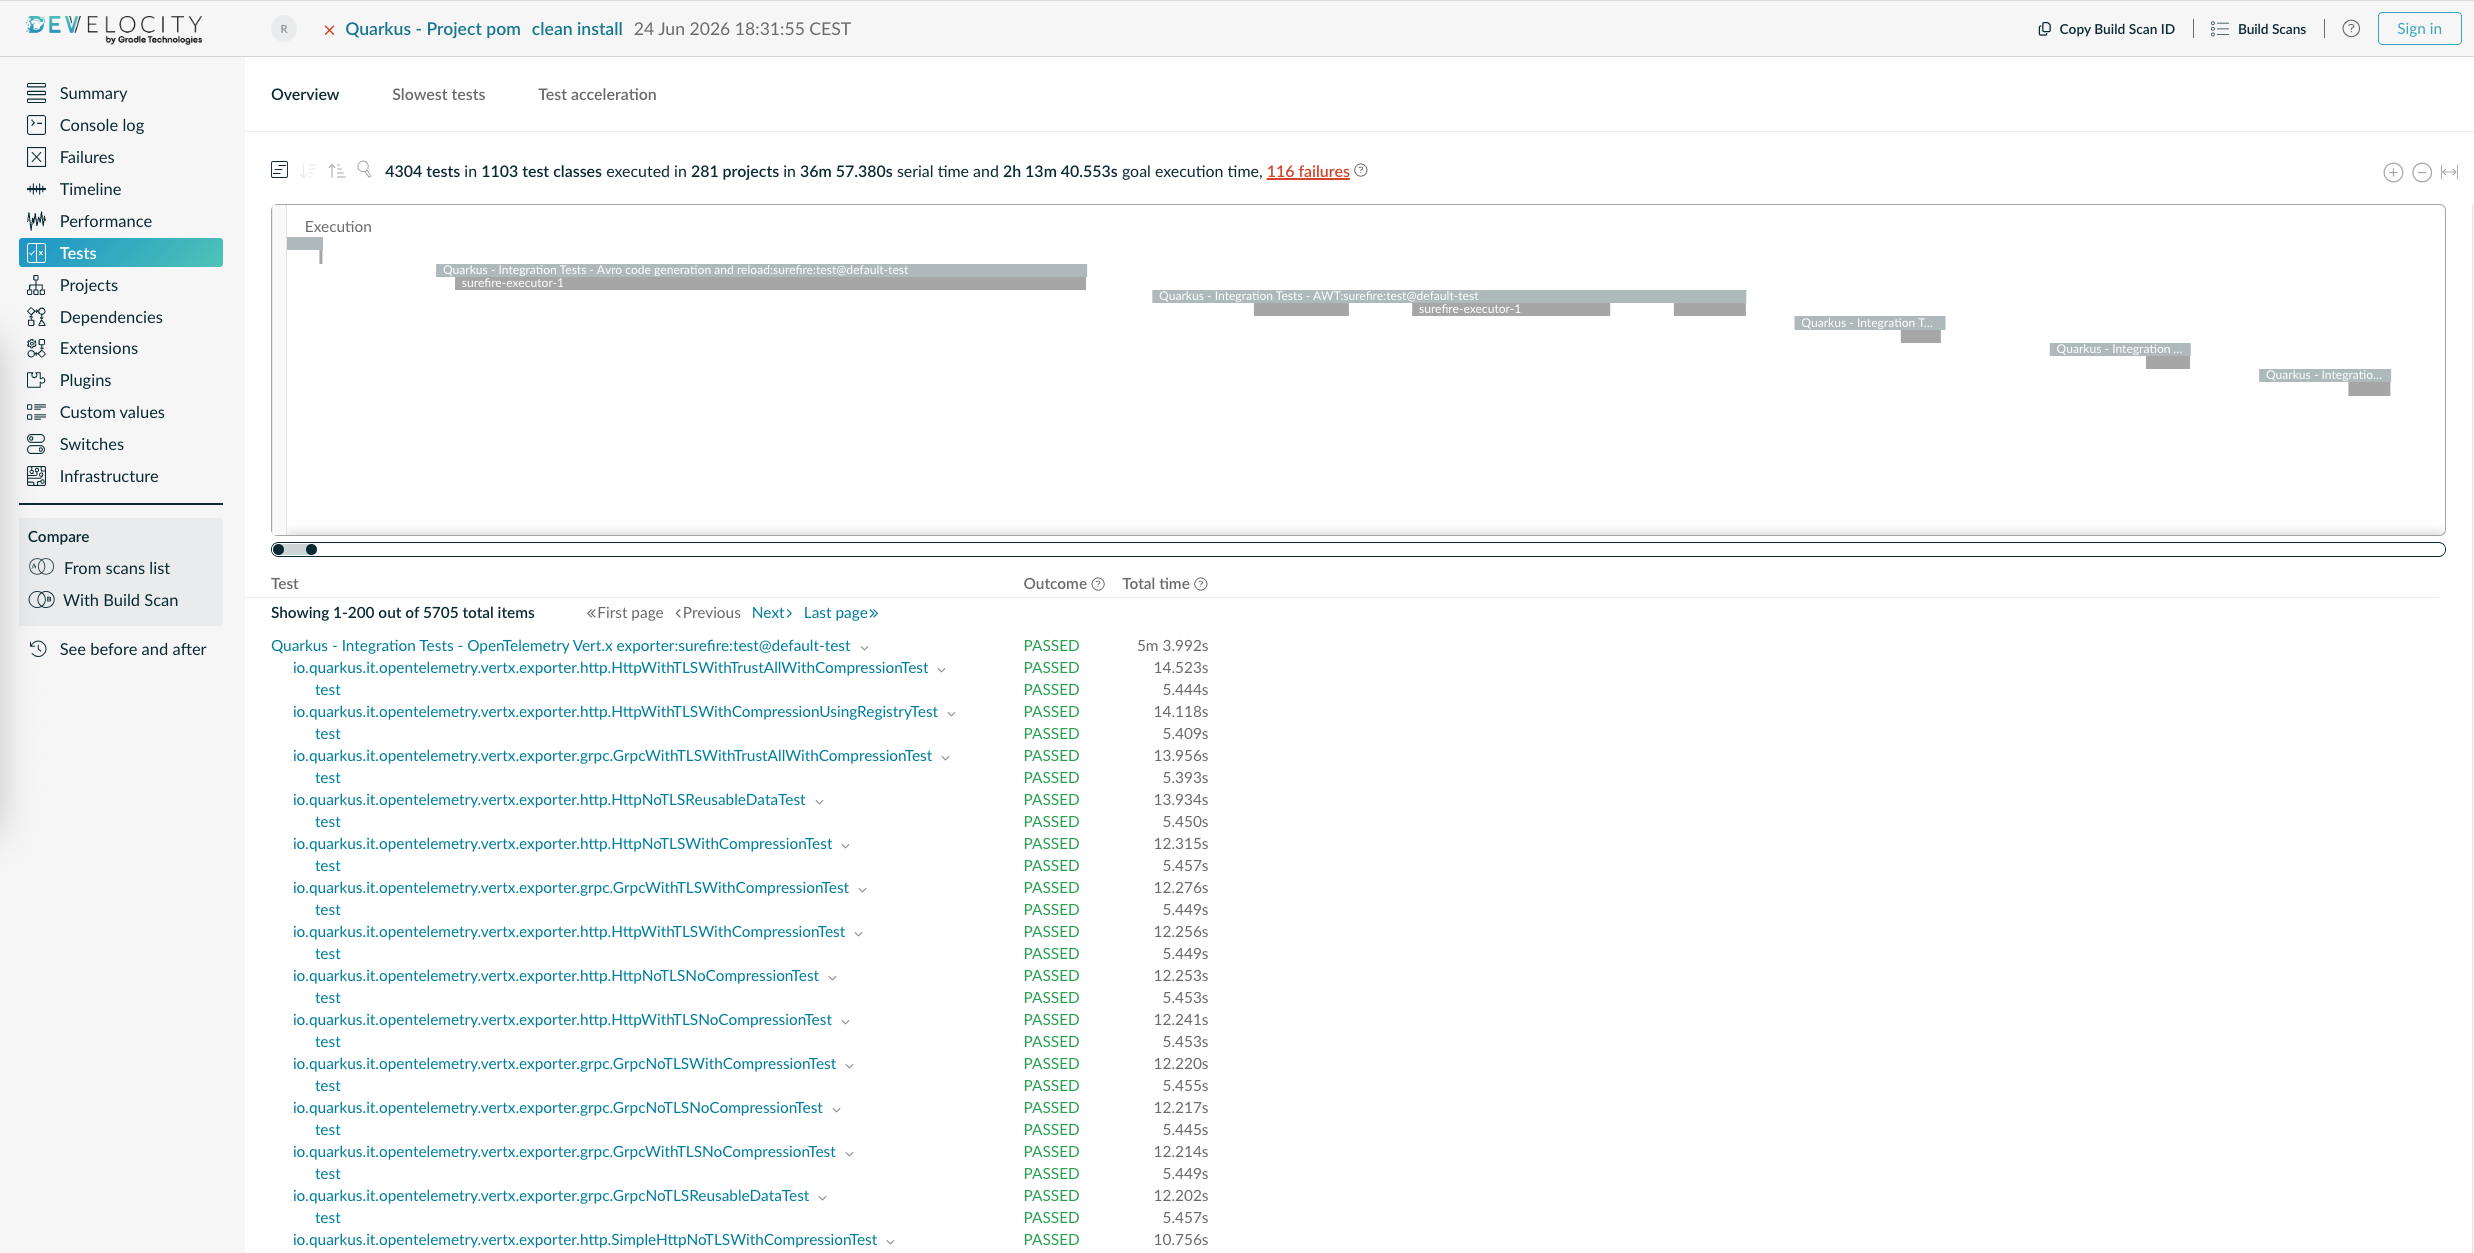The height and width of the screenshot is (1253, 2474).
Task: Collapse GrpcWithTLSWithTrustAllWithCompressionTest chevron
Action: [x=946, y=757]
